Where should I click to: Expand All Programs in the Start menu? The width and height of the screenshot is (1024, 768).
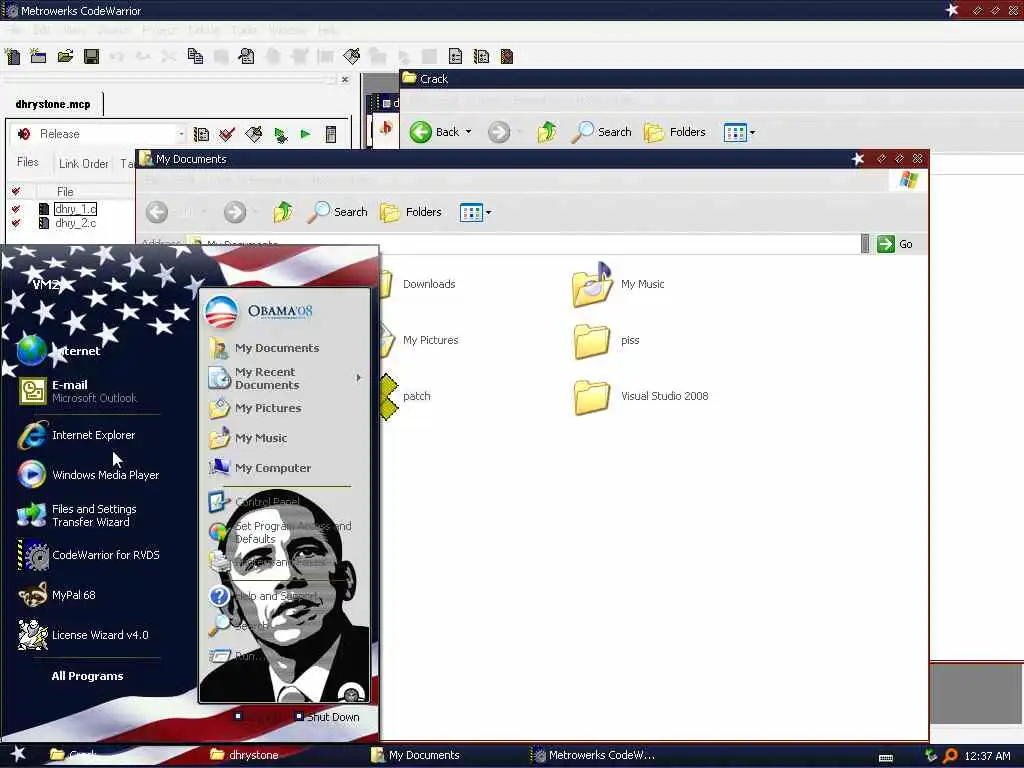pyautogui.click(x=88, y=676)
